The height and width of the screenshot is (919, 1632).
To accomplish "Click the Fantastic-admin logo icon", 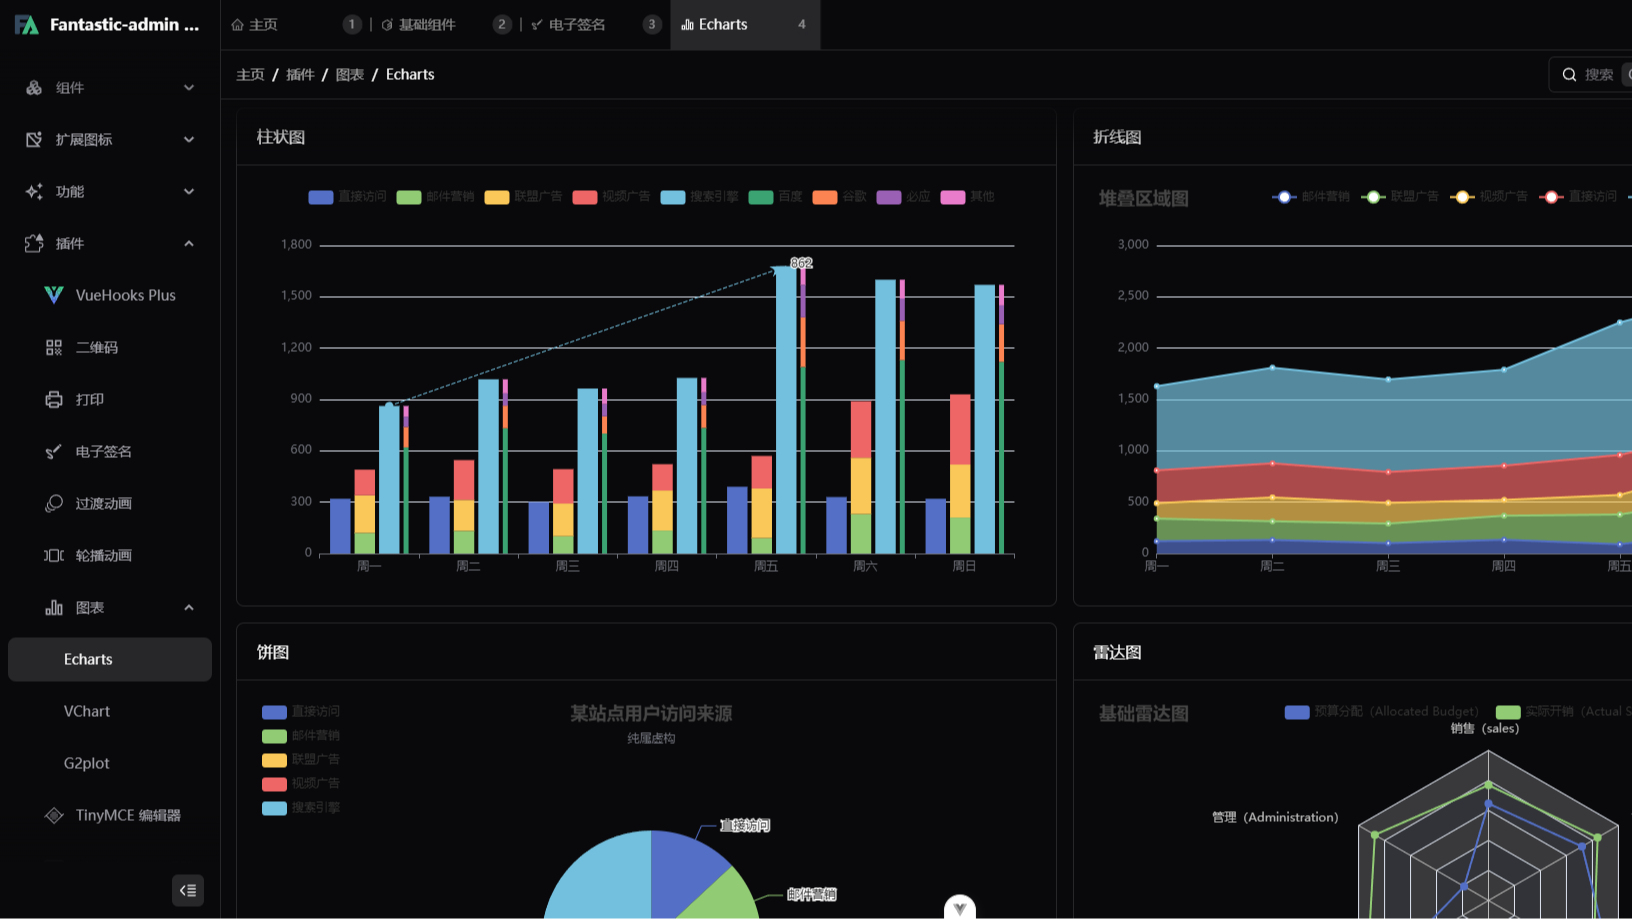I will point(27,25).
